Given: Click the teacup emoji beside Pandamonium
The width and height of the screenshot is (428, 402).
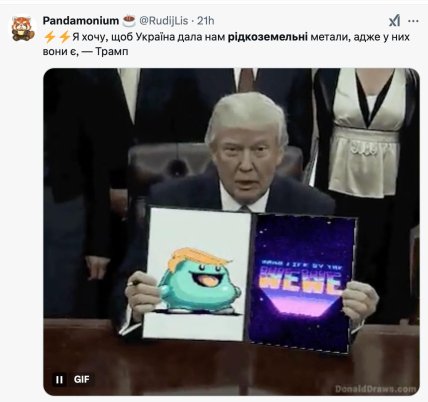Looking at the screenshot, I should coord(129,21).
